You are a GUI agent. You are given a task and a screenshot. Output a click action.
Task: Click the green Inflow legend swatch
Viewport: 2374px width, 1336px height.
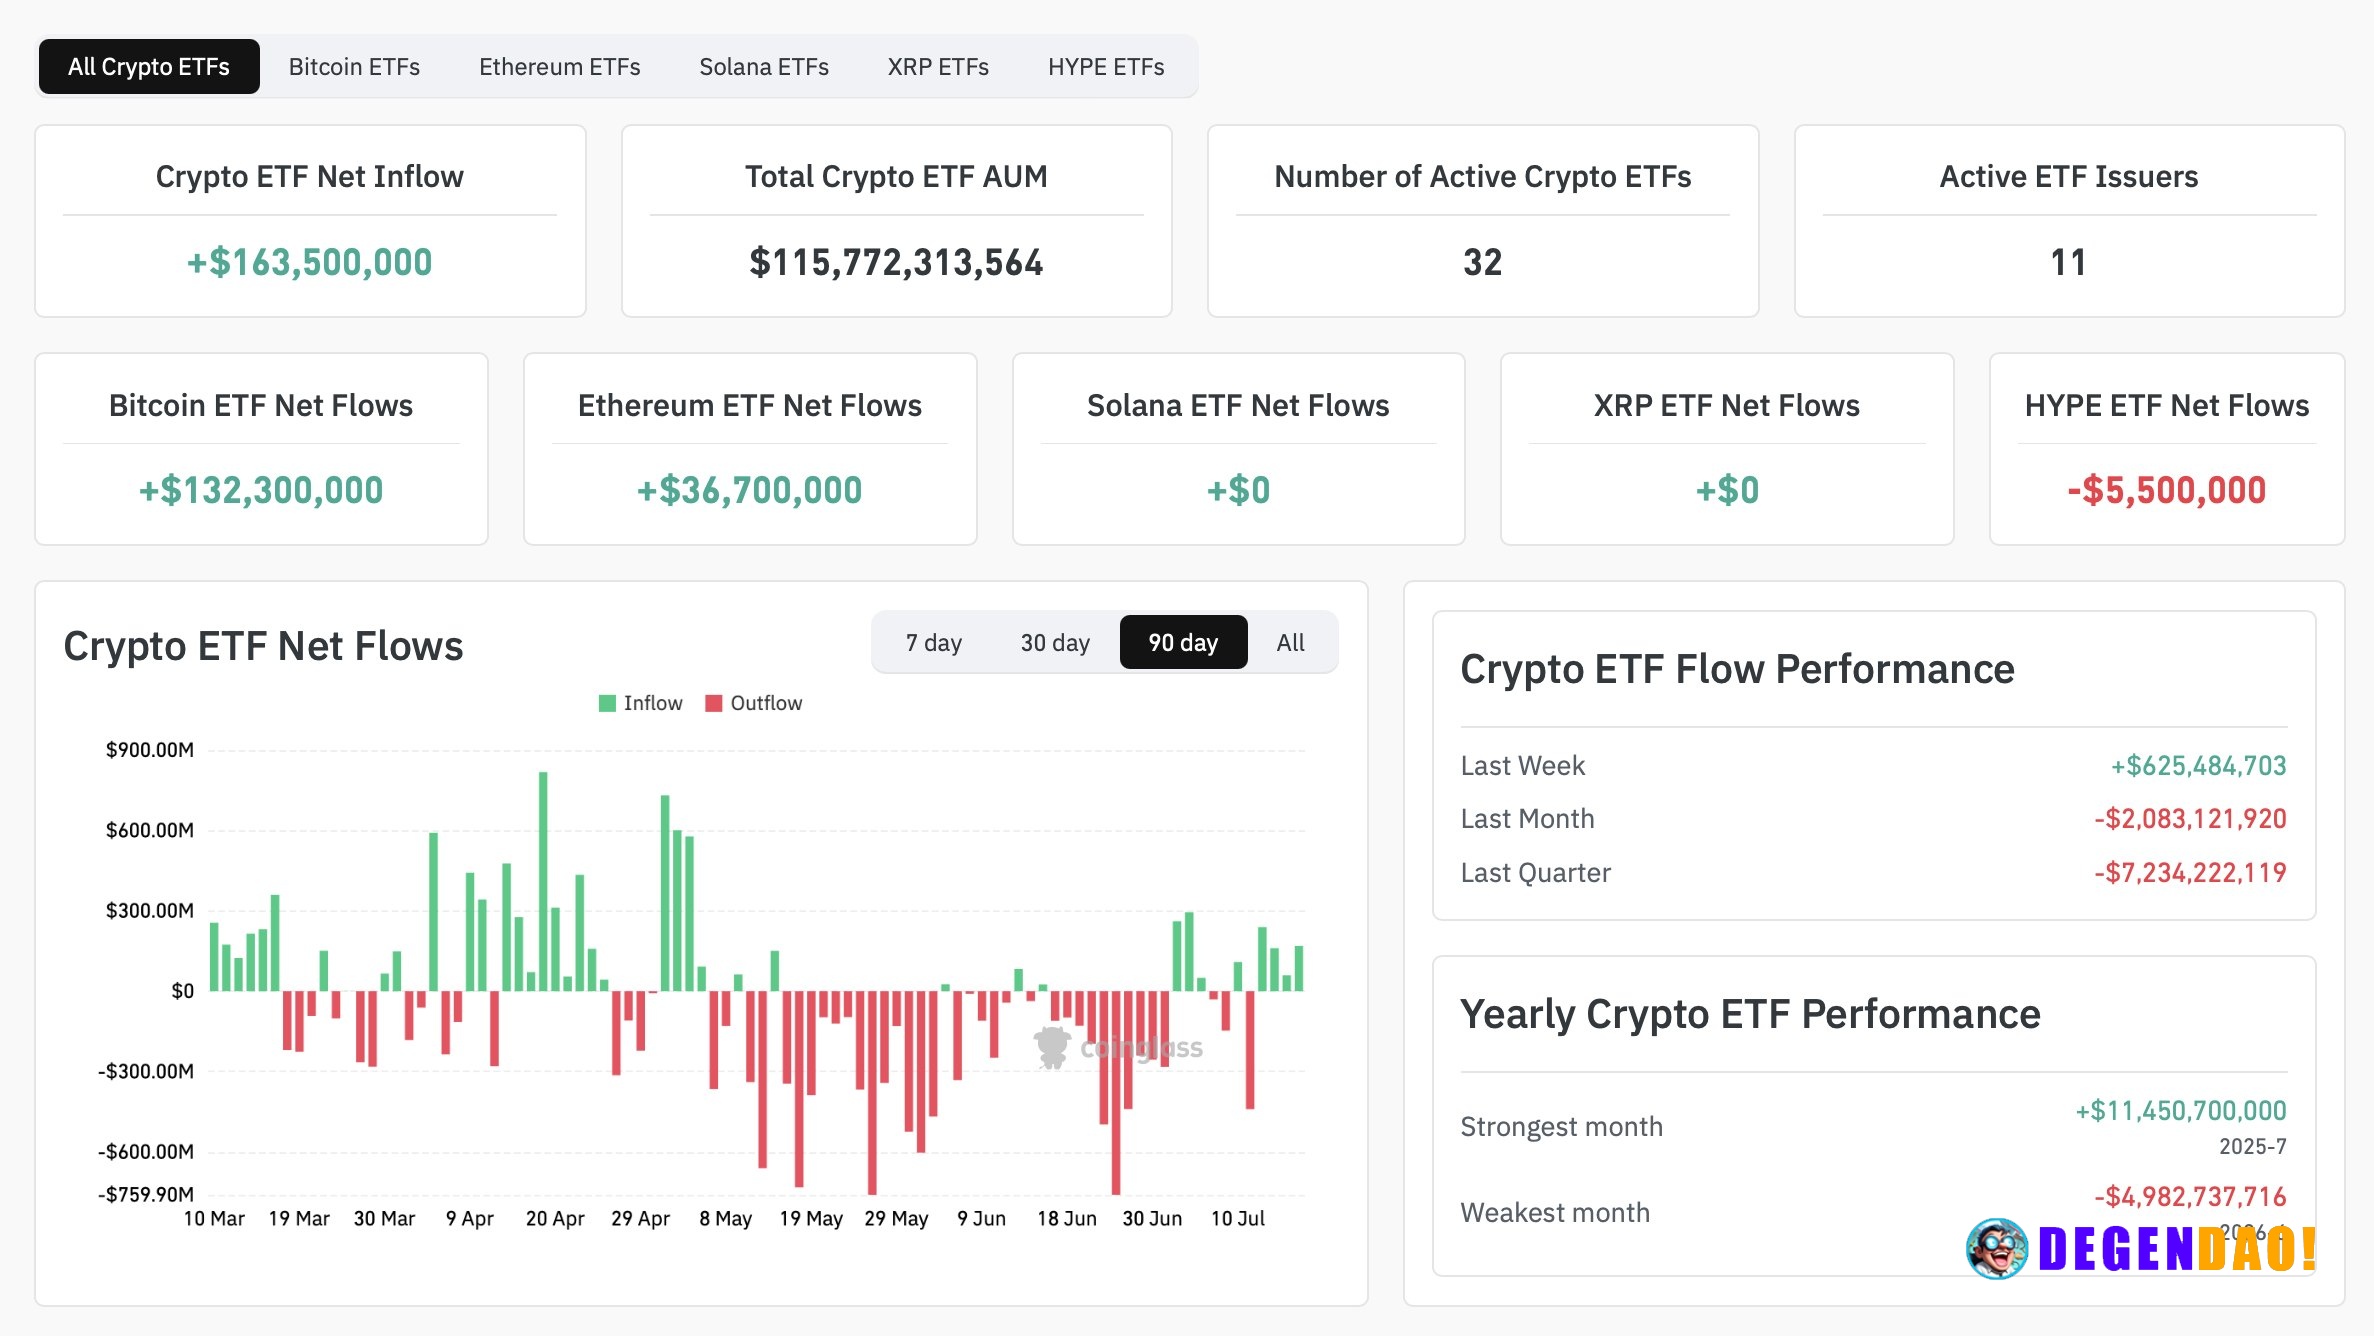[x=607, y=703]
